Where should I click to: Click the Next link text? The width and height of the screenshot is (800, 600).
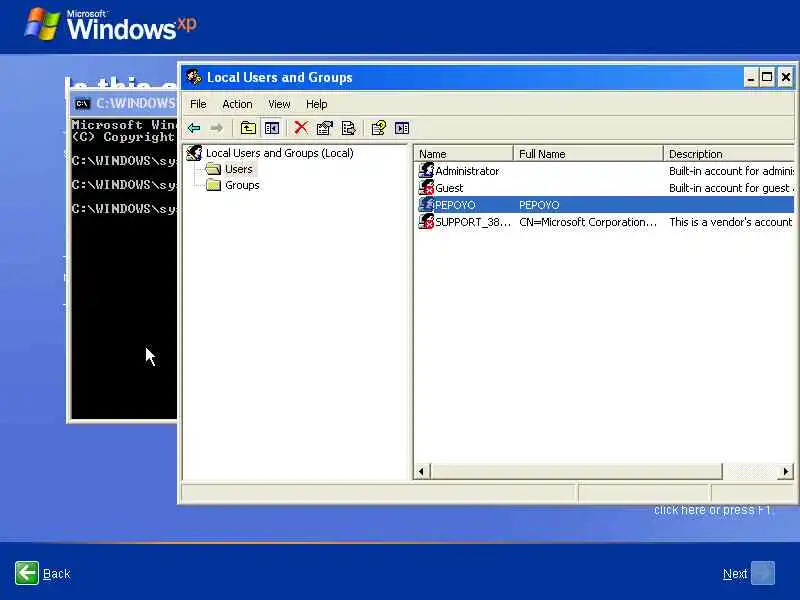[x=735, y=574]
